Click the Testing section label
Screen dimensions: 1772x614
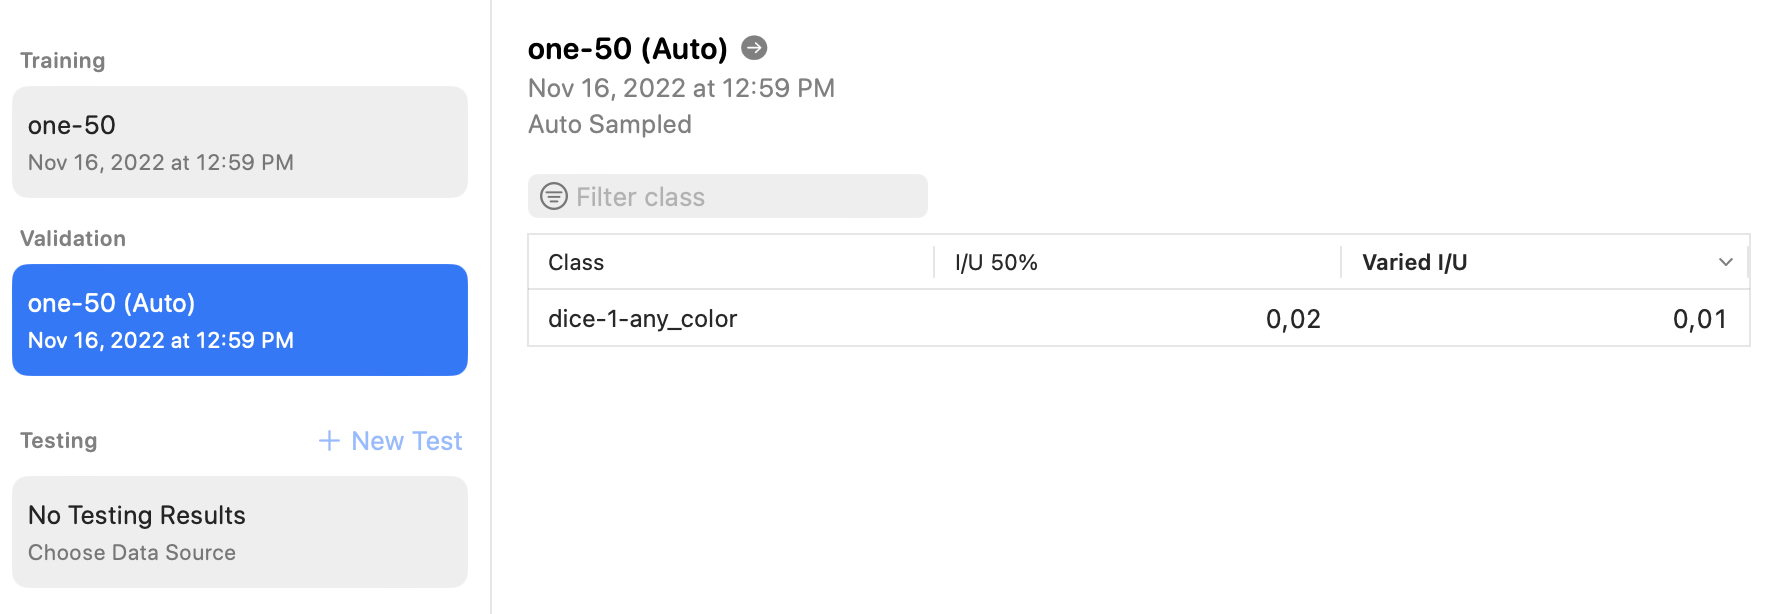[59, 440]
